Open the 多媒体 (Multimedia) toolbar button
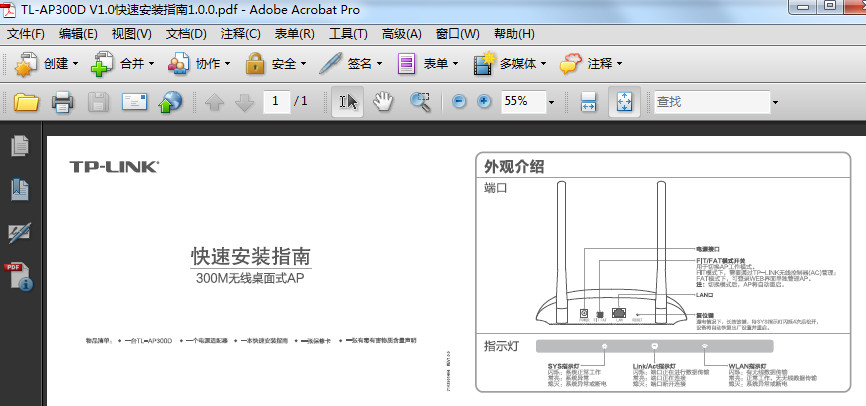 pyautogui.click(x=509, y=64)
